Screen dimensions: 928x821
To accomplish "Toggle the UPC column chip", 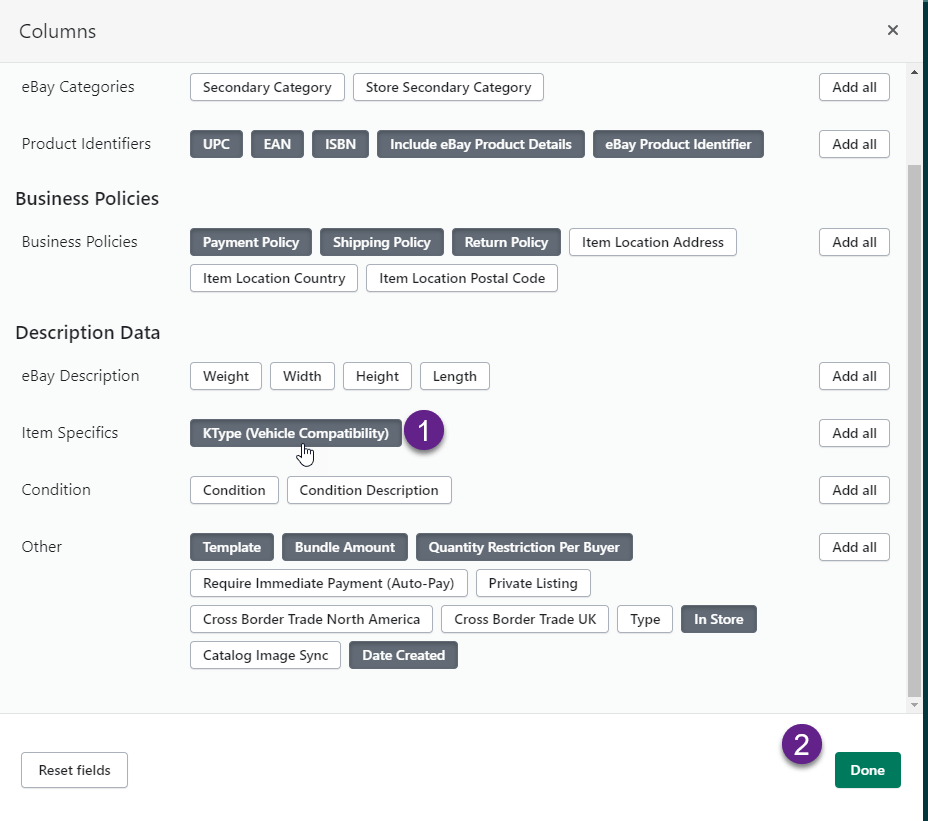I will click(216, 144).
